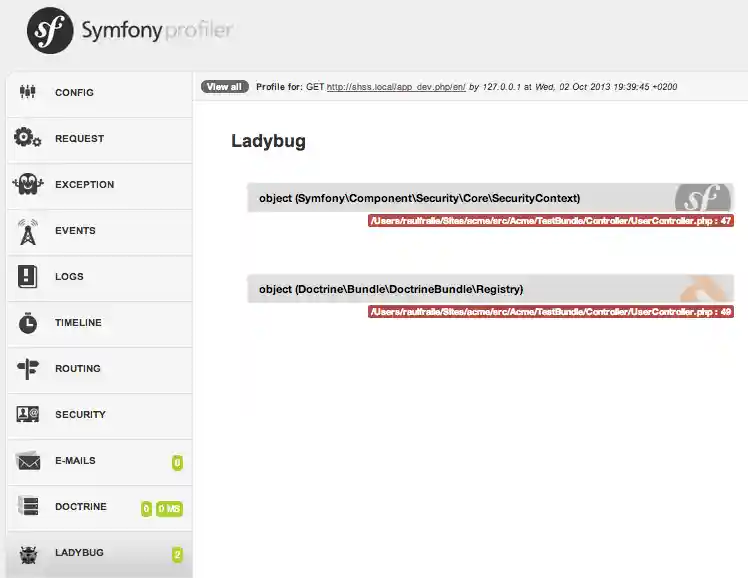This screenshot has height=578, width=748.
Task: Open the REQUEST panel
Action: tap(100, 139)
